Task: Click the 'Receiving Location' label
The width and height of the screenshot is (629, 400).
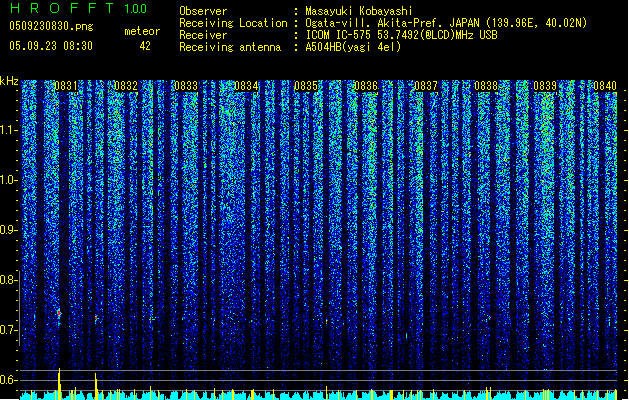Action: [233, 23]
